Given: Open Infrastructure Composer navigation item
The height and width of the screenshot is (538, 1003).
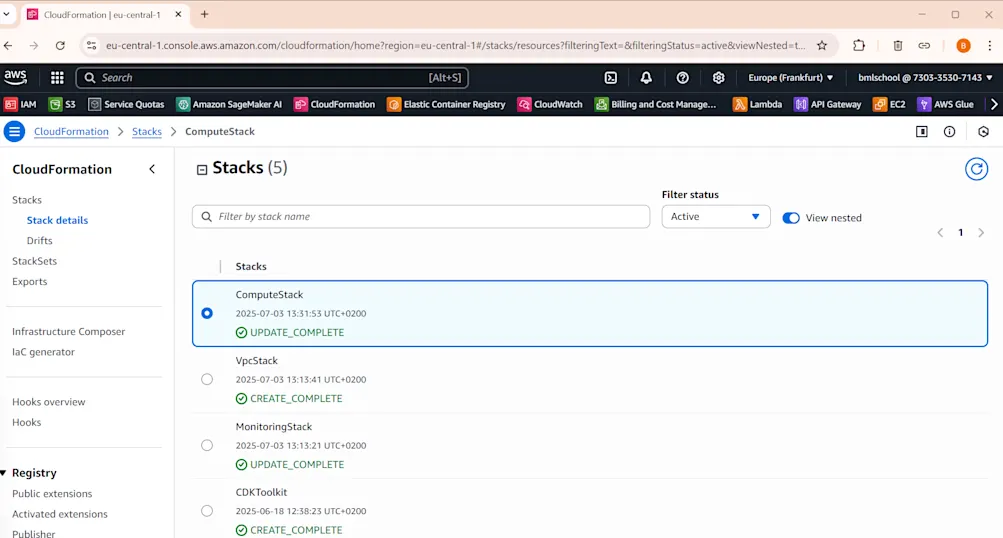Looking at the screenshot, I should tap(68, 331).
